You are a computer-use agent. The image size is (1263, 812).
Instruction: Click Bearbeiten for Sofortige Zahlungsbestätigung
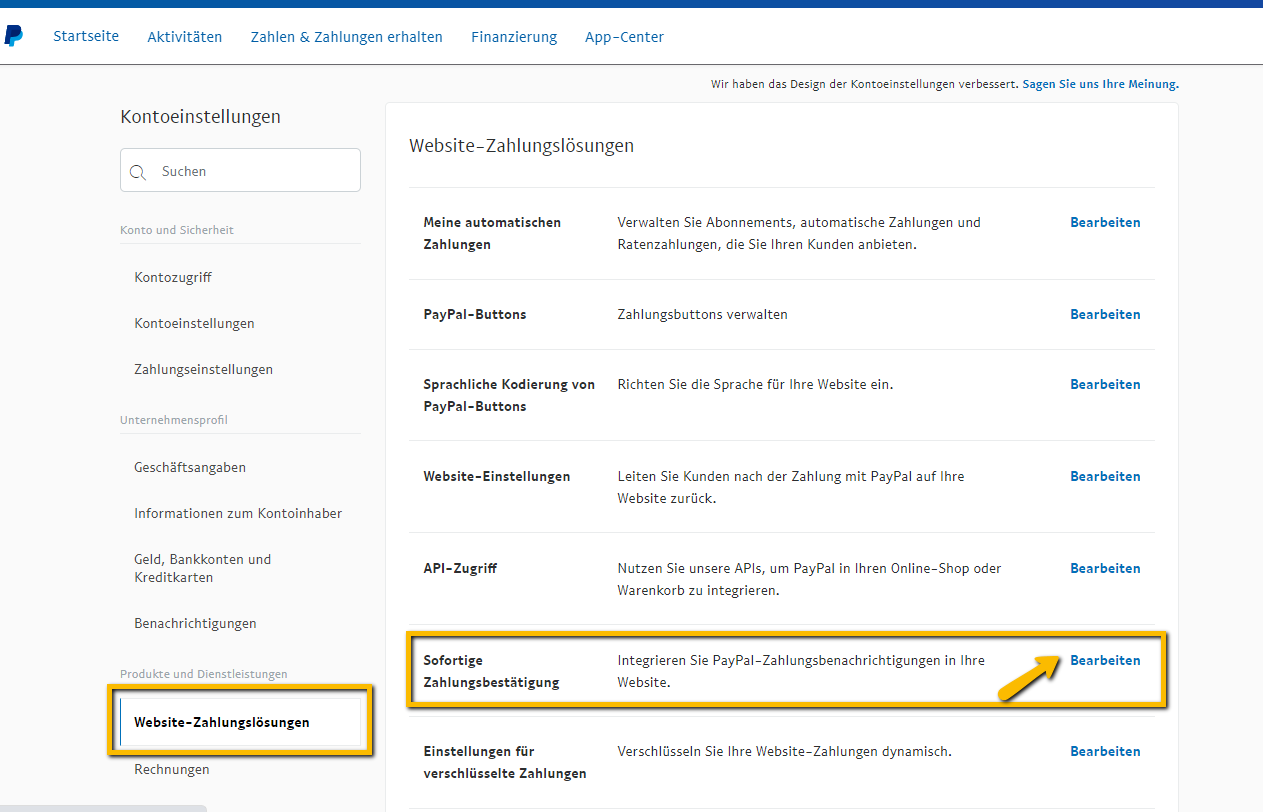point(1105,660)
